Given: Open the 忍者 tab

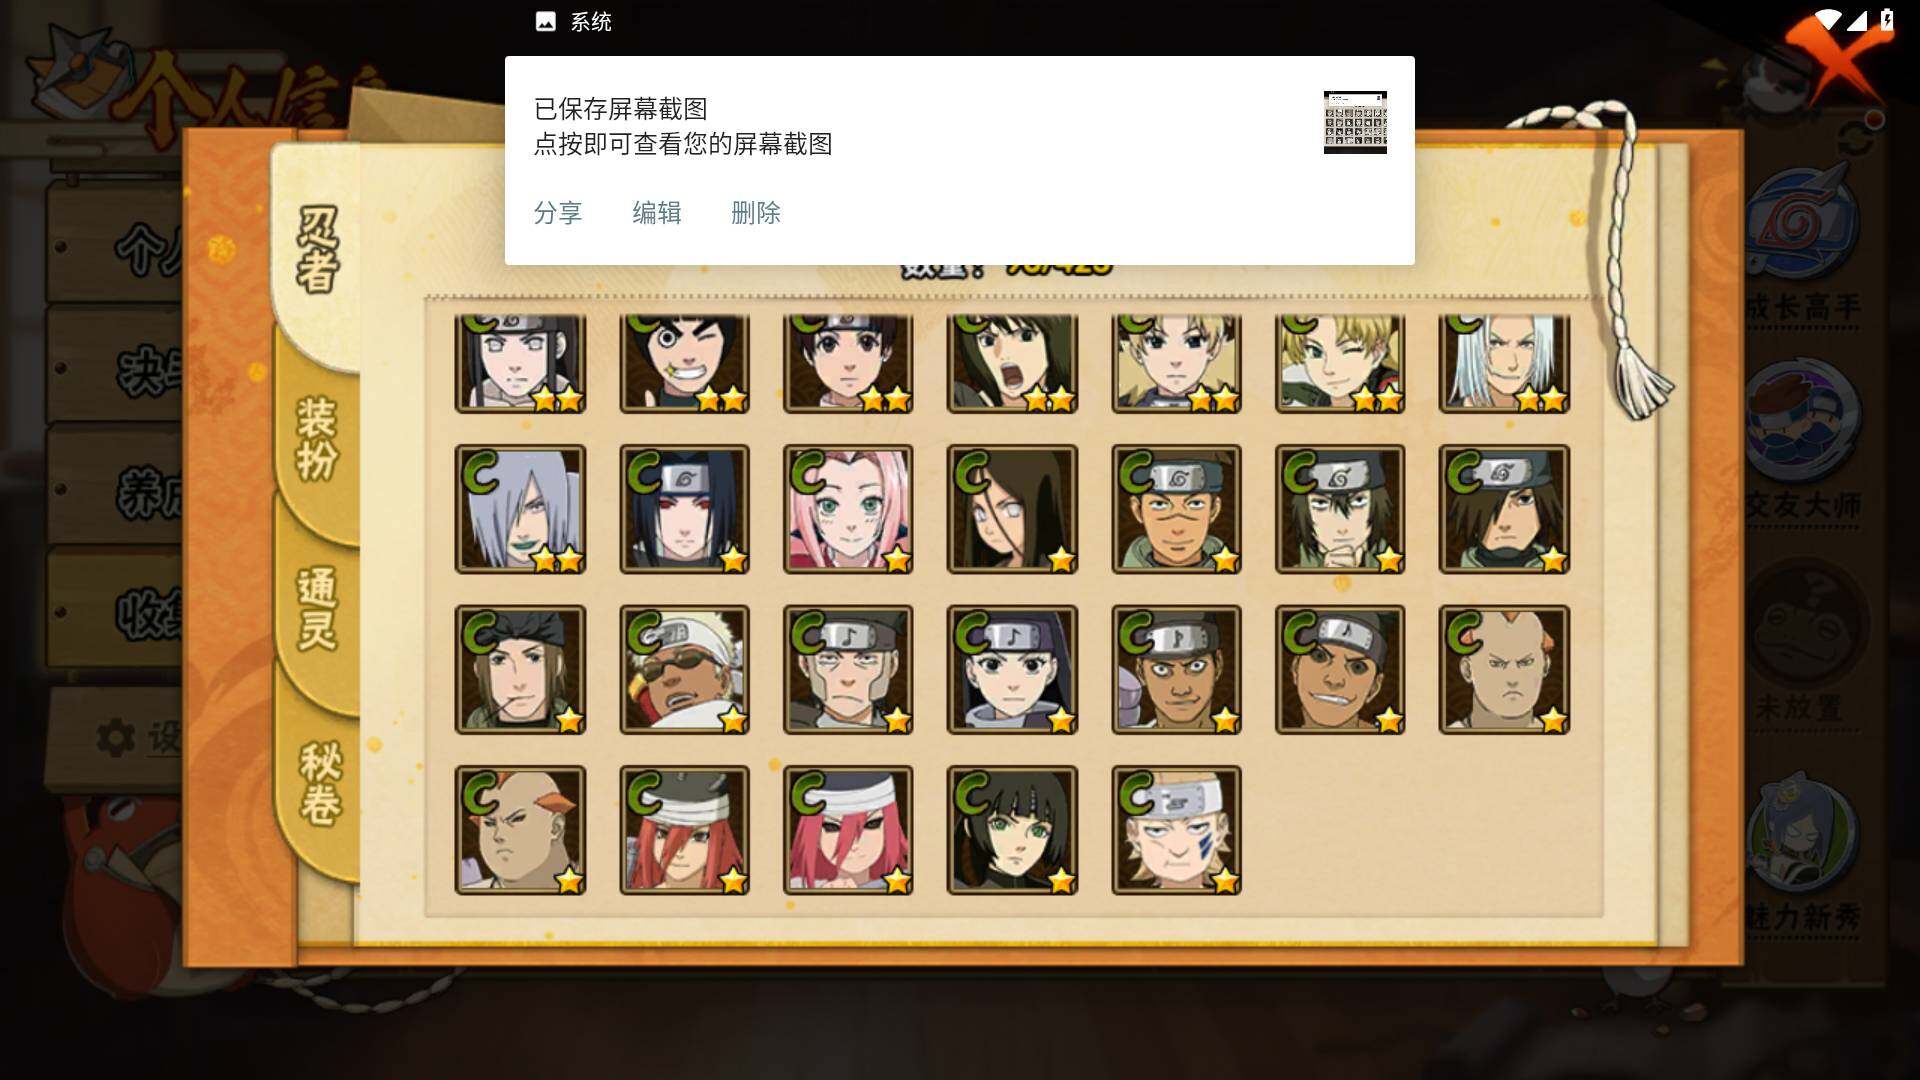Looking at the screenshot, I should coord(318,250).
